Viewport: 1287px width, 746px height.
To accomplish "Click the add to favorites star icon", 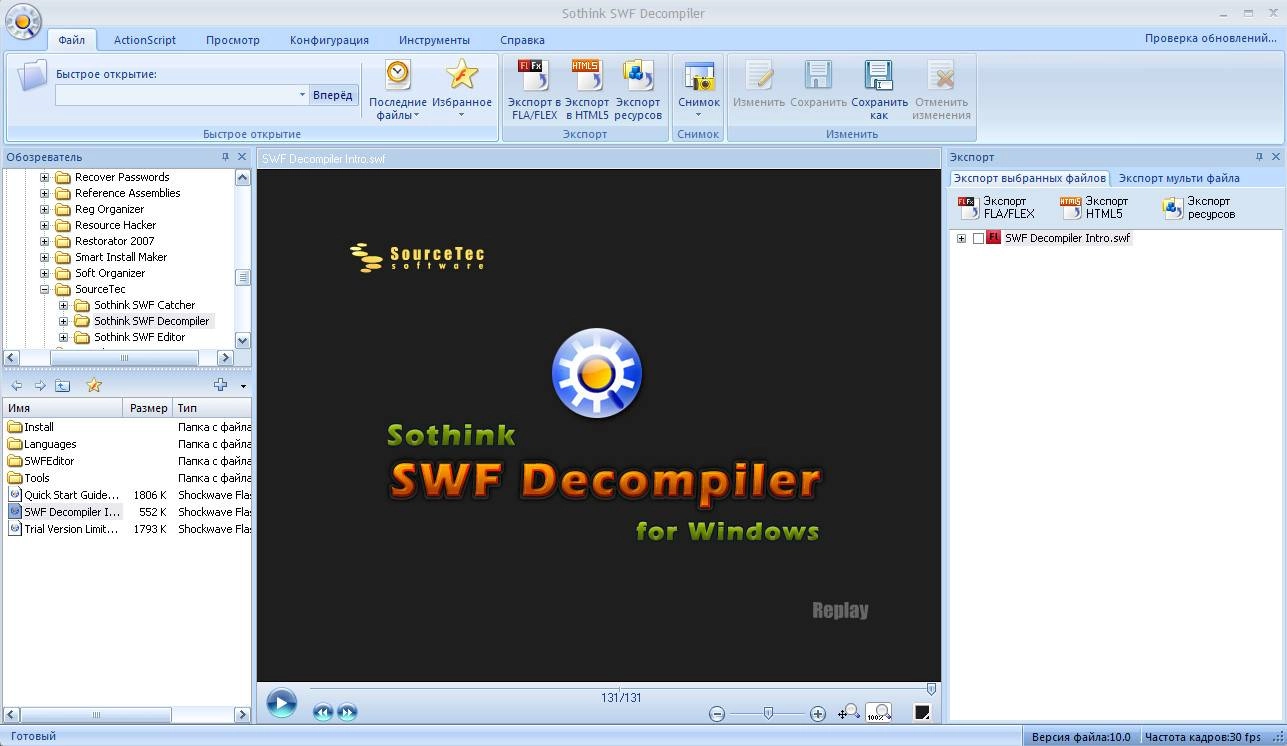I will tap(94, 385).
